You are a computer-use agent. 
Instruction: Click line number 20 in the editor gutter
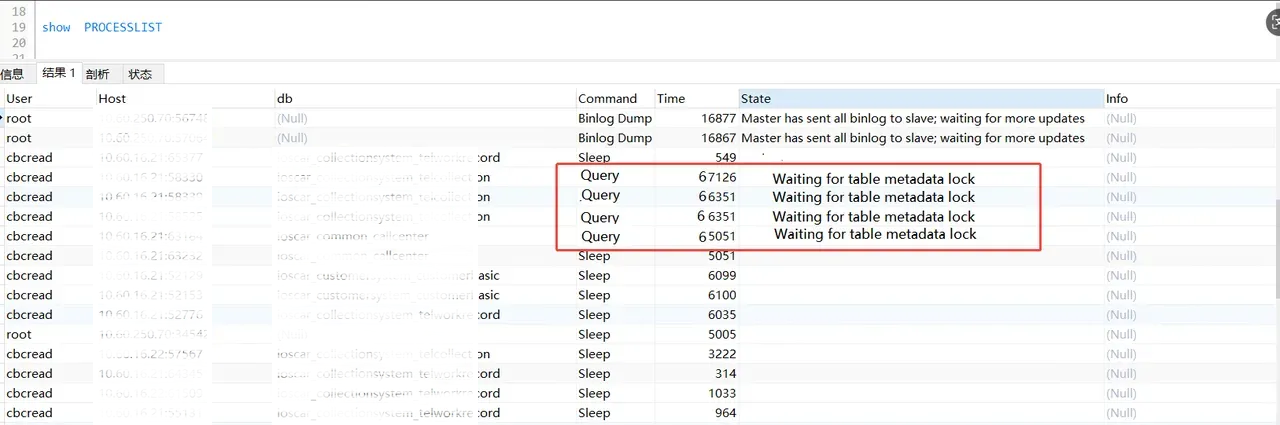(19, 43)
